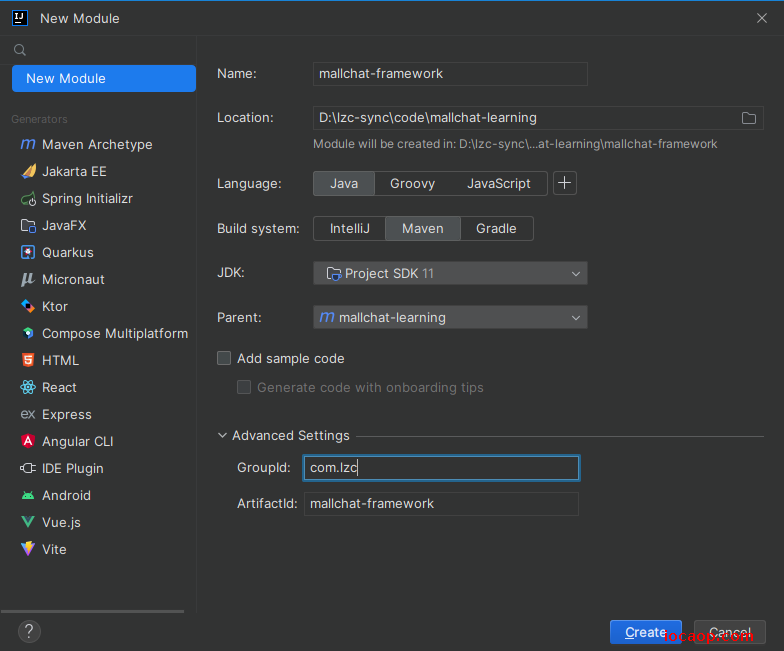This screenshot has width=784, height=651.
Task: Select JavaScript as the language
Action: pyautogui.click(x=498, y=184)
